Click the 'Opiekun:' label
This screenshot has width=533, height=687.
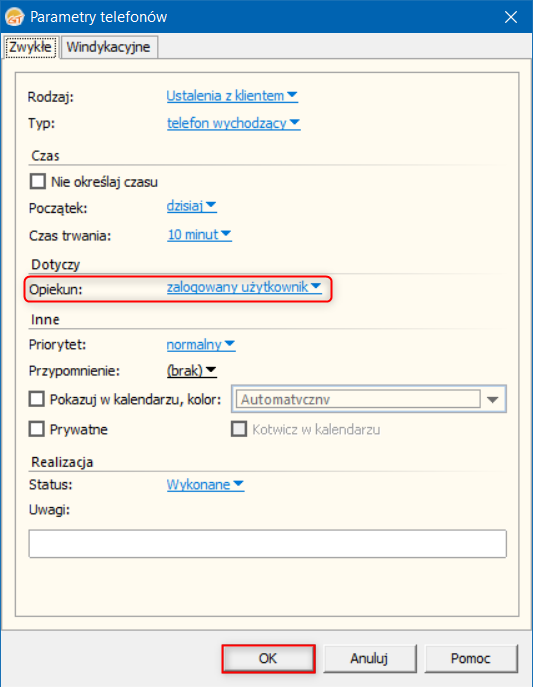click(56, 290)
